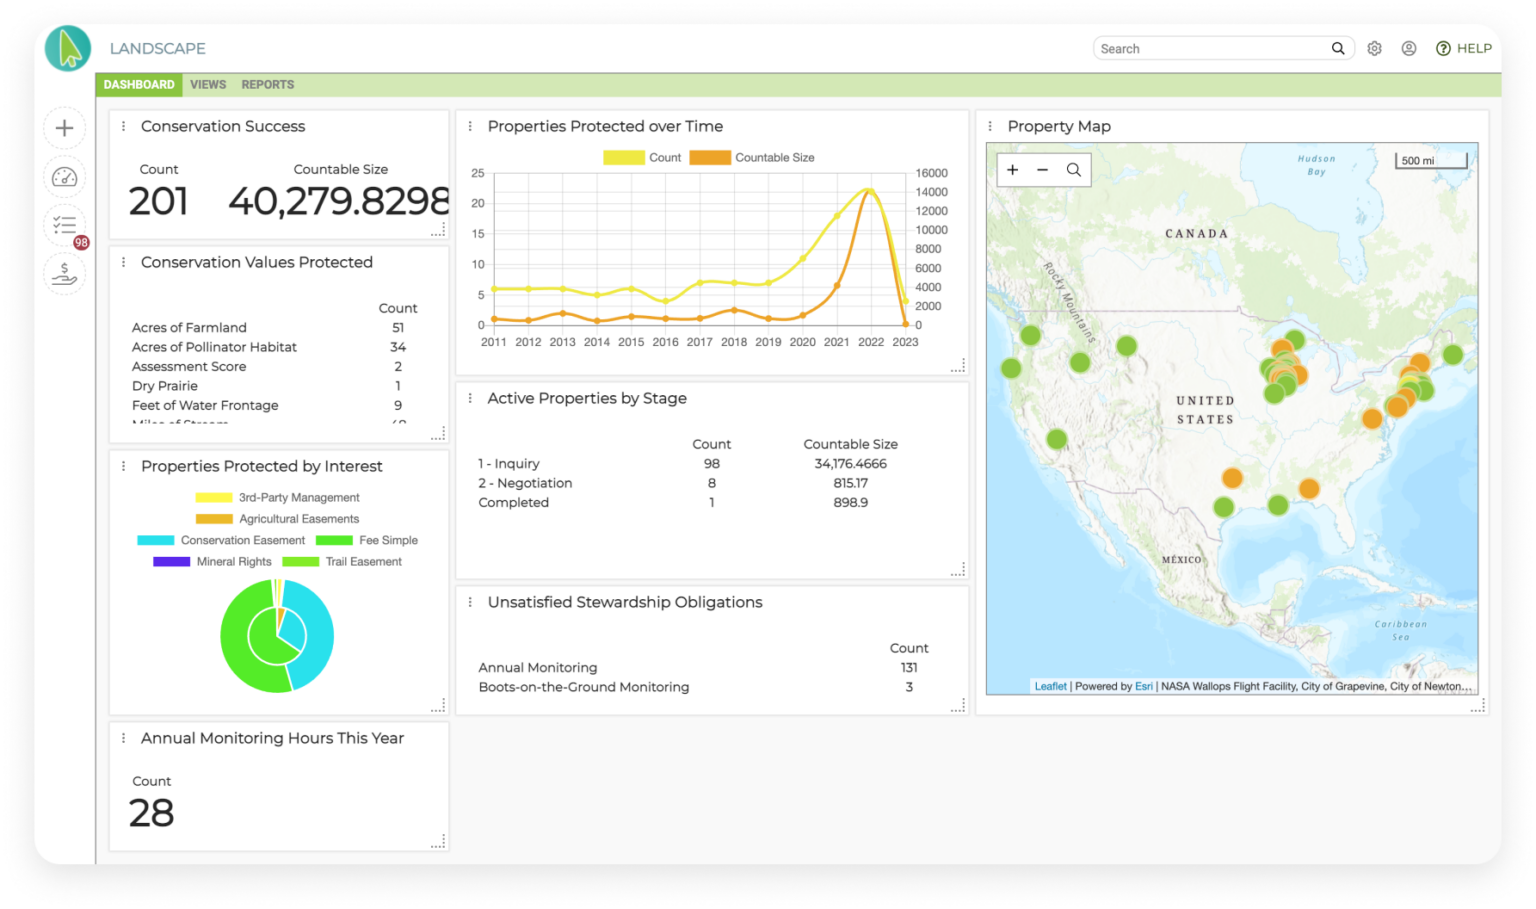Click the map search magnifier icon
This screenshot has height=909, width=1536.
1074,170
